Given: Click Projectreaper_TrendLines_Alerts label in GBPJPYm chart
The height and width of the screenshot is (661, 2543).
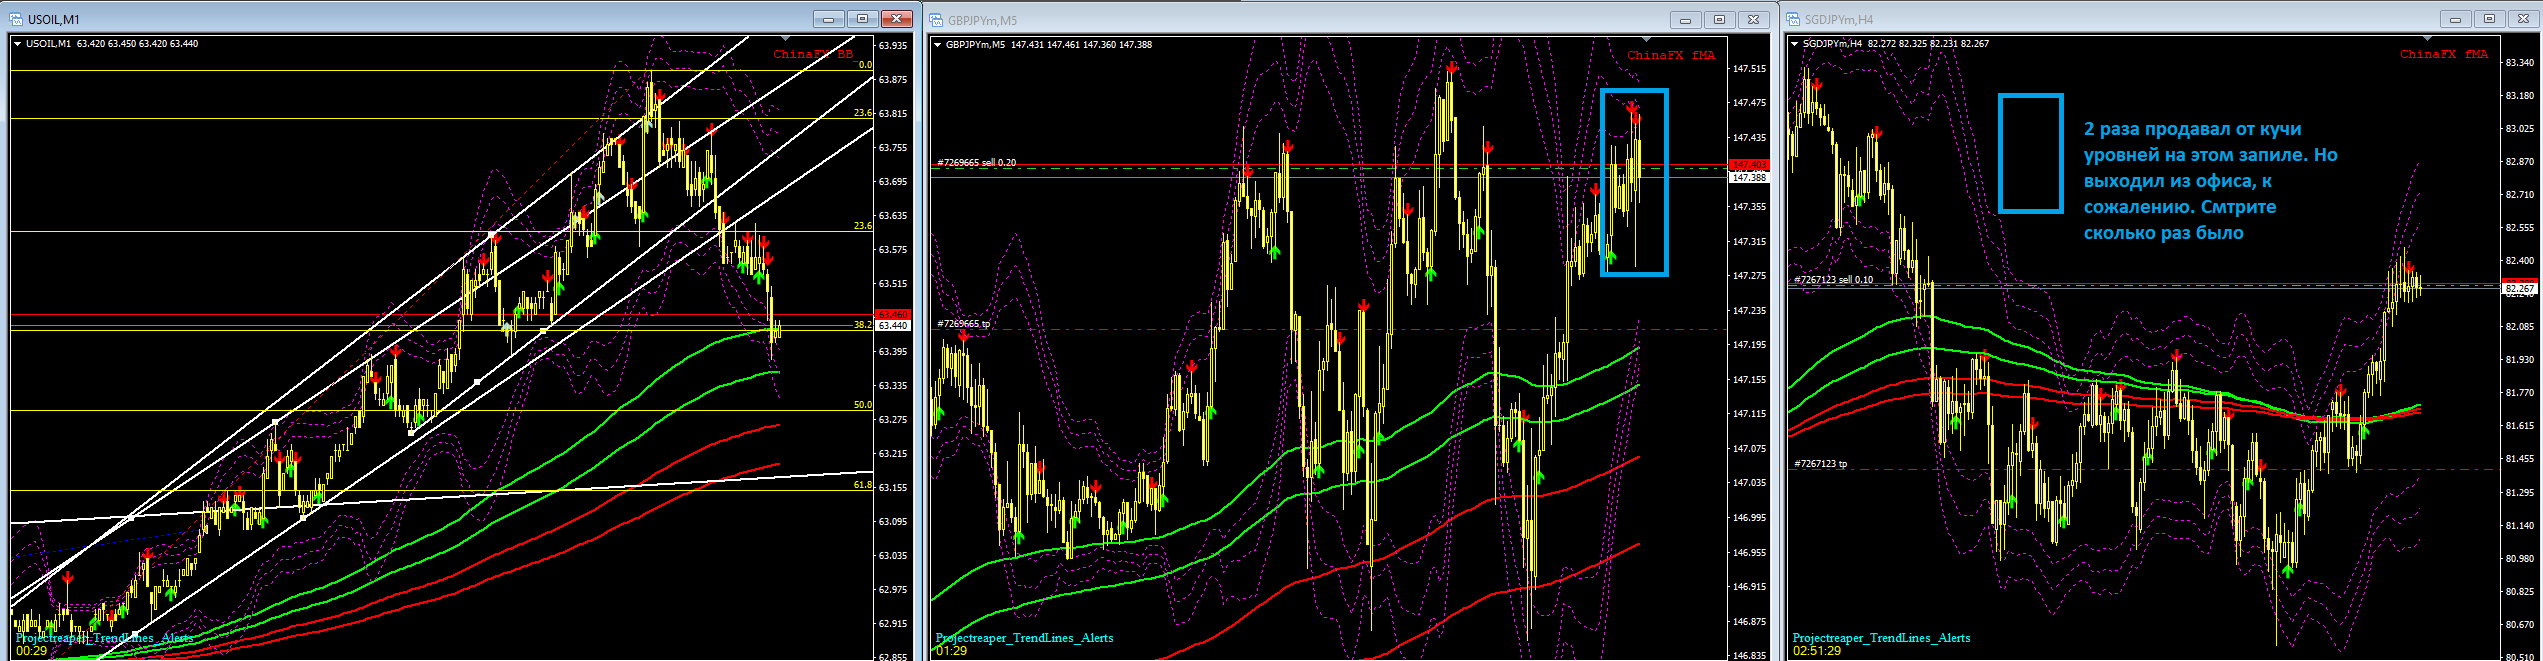Looking at the screenshot, I should 1024,638.
